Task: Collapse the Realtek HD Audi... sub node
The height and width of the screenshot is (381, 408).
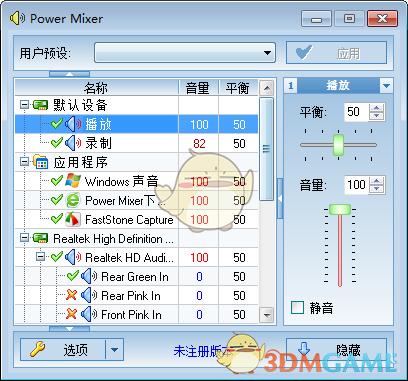Action: pyautogui.click(x=40, y=257)
